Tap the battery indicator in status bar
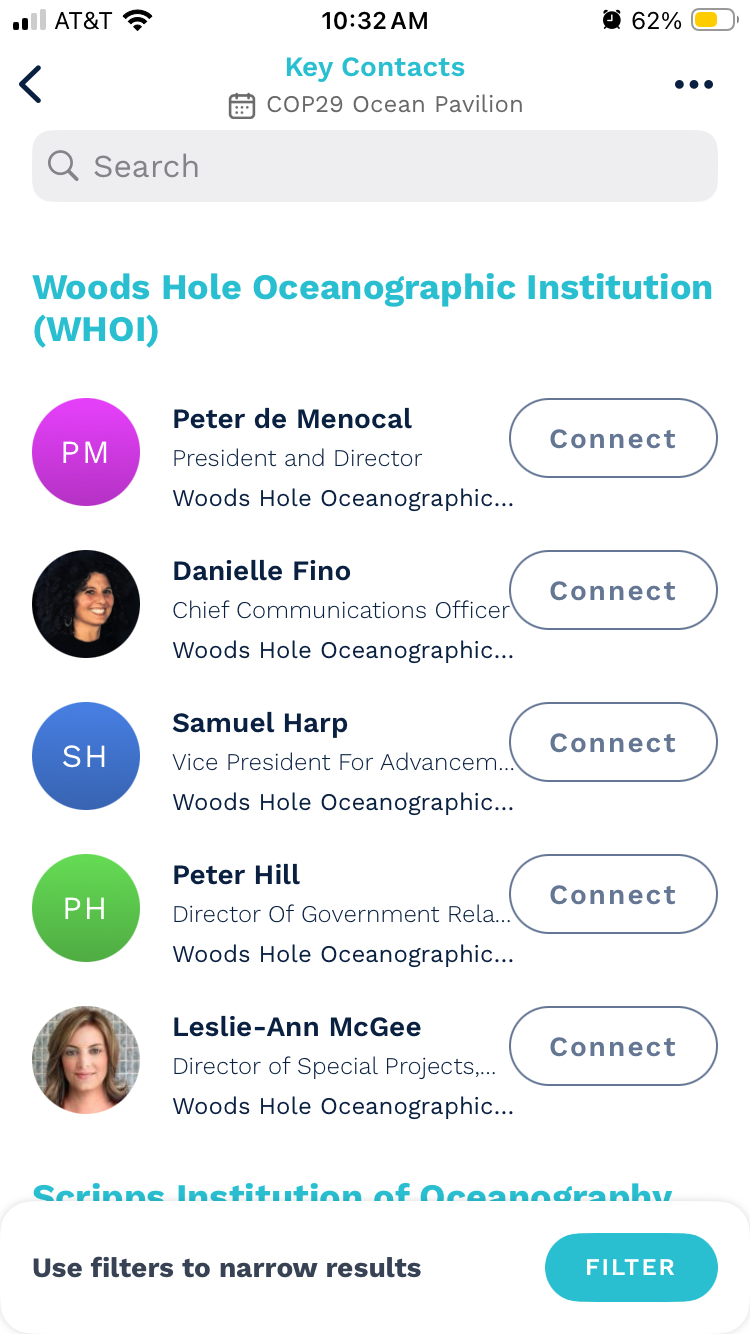750x1334 pixels. pos(714,20)
